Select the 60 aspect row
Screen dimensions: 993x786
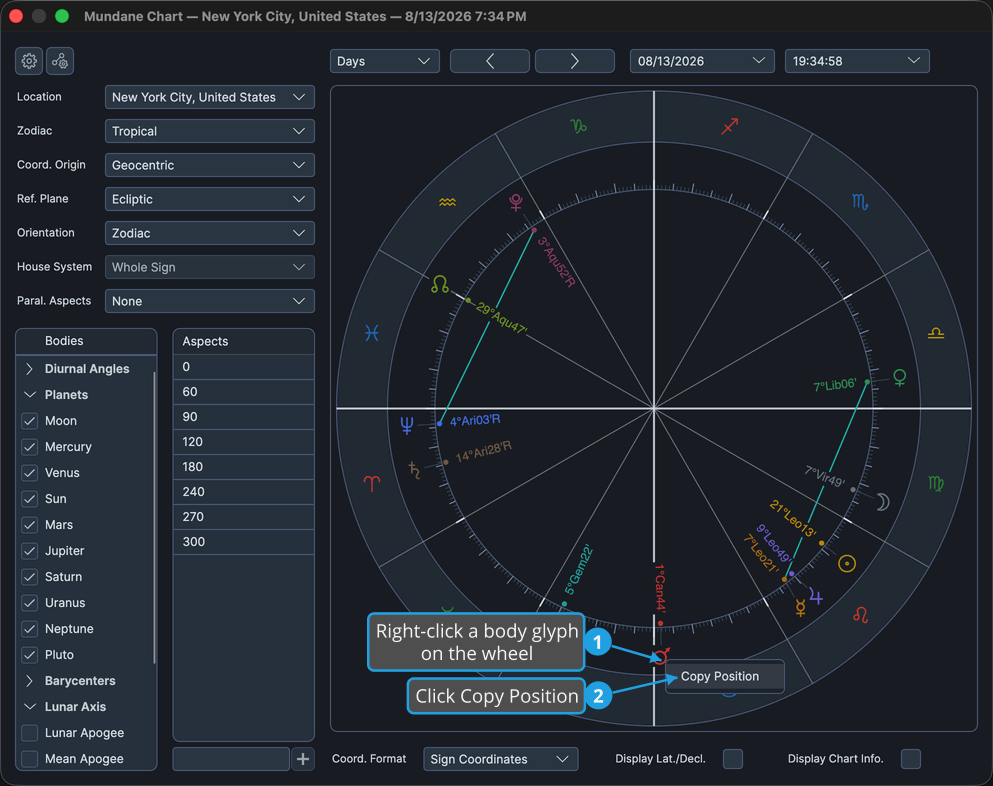point(244,392)
